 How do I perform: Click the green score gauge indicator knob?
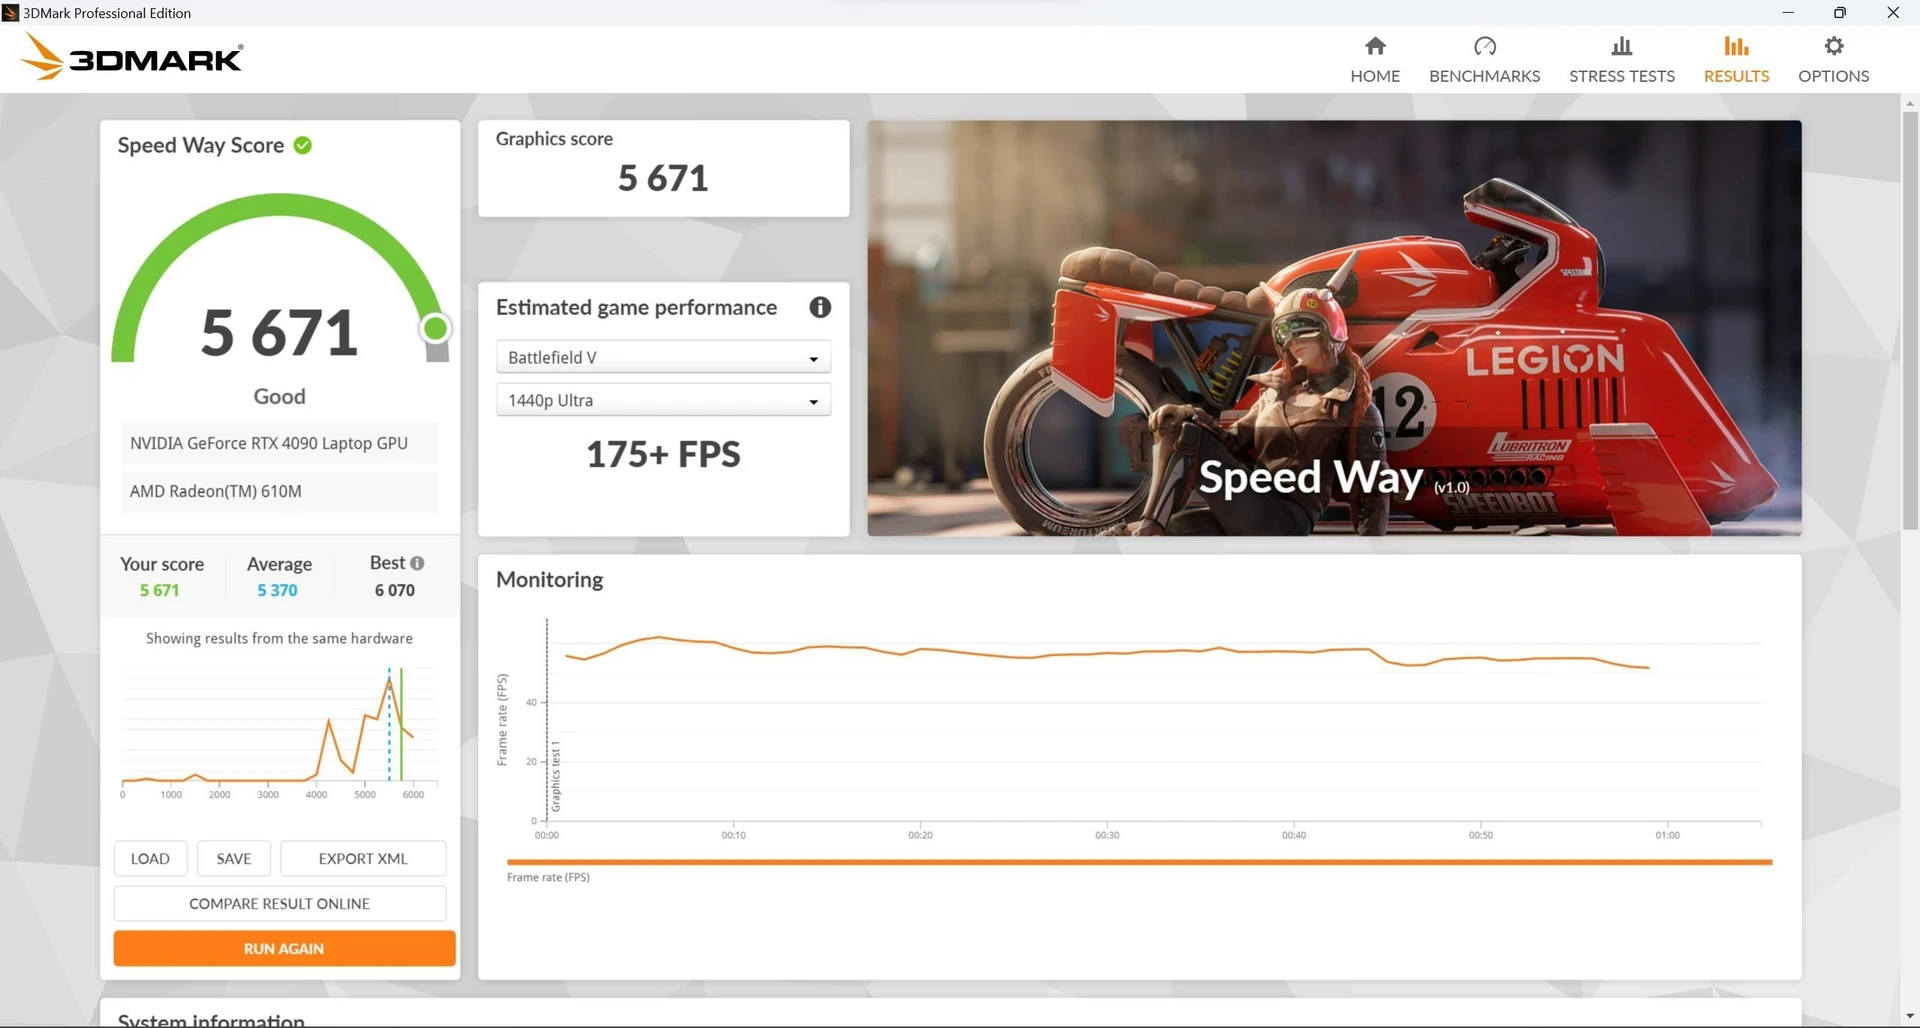coord(435,328)
